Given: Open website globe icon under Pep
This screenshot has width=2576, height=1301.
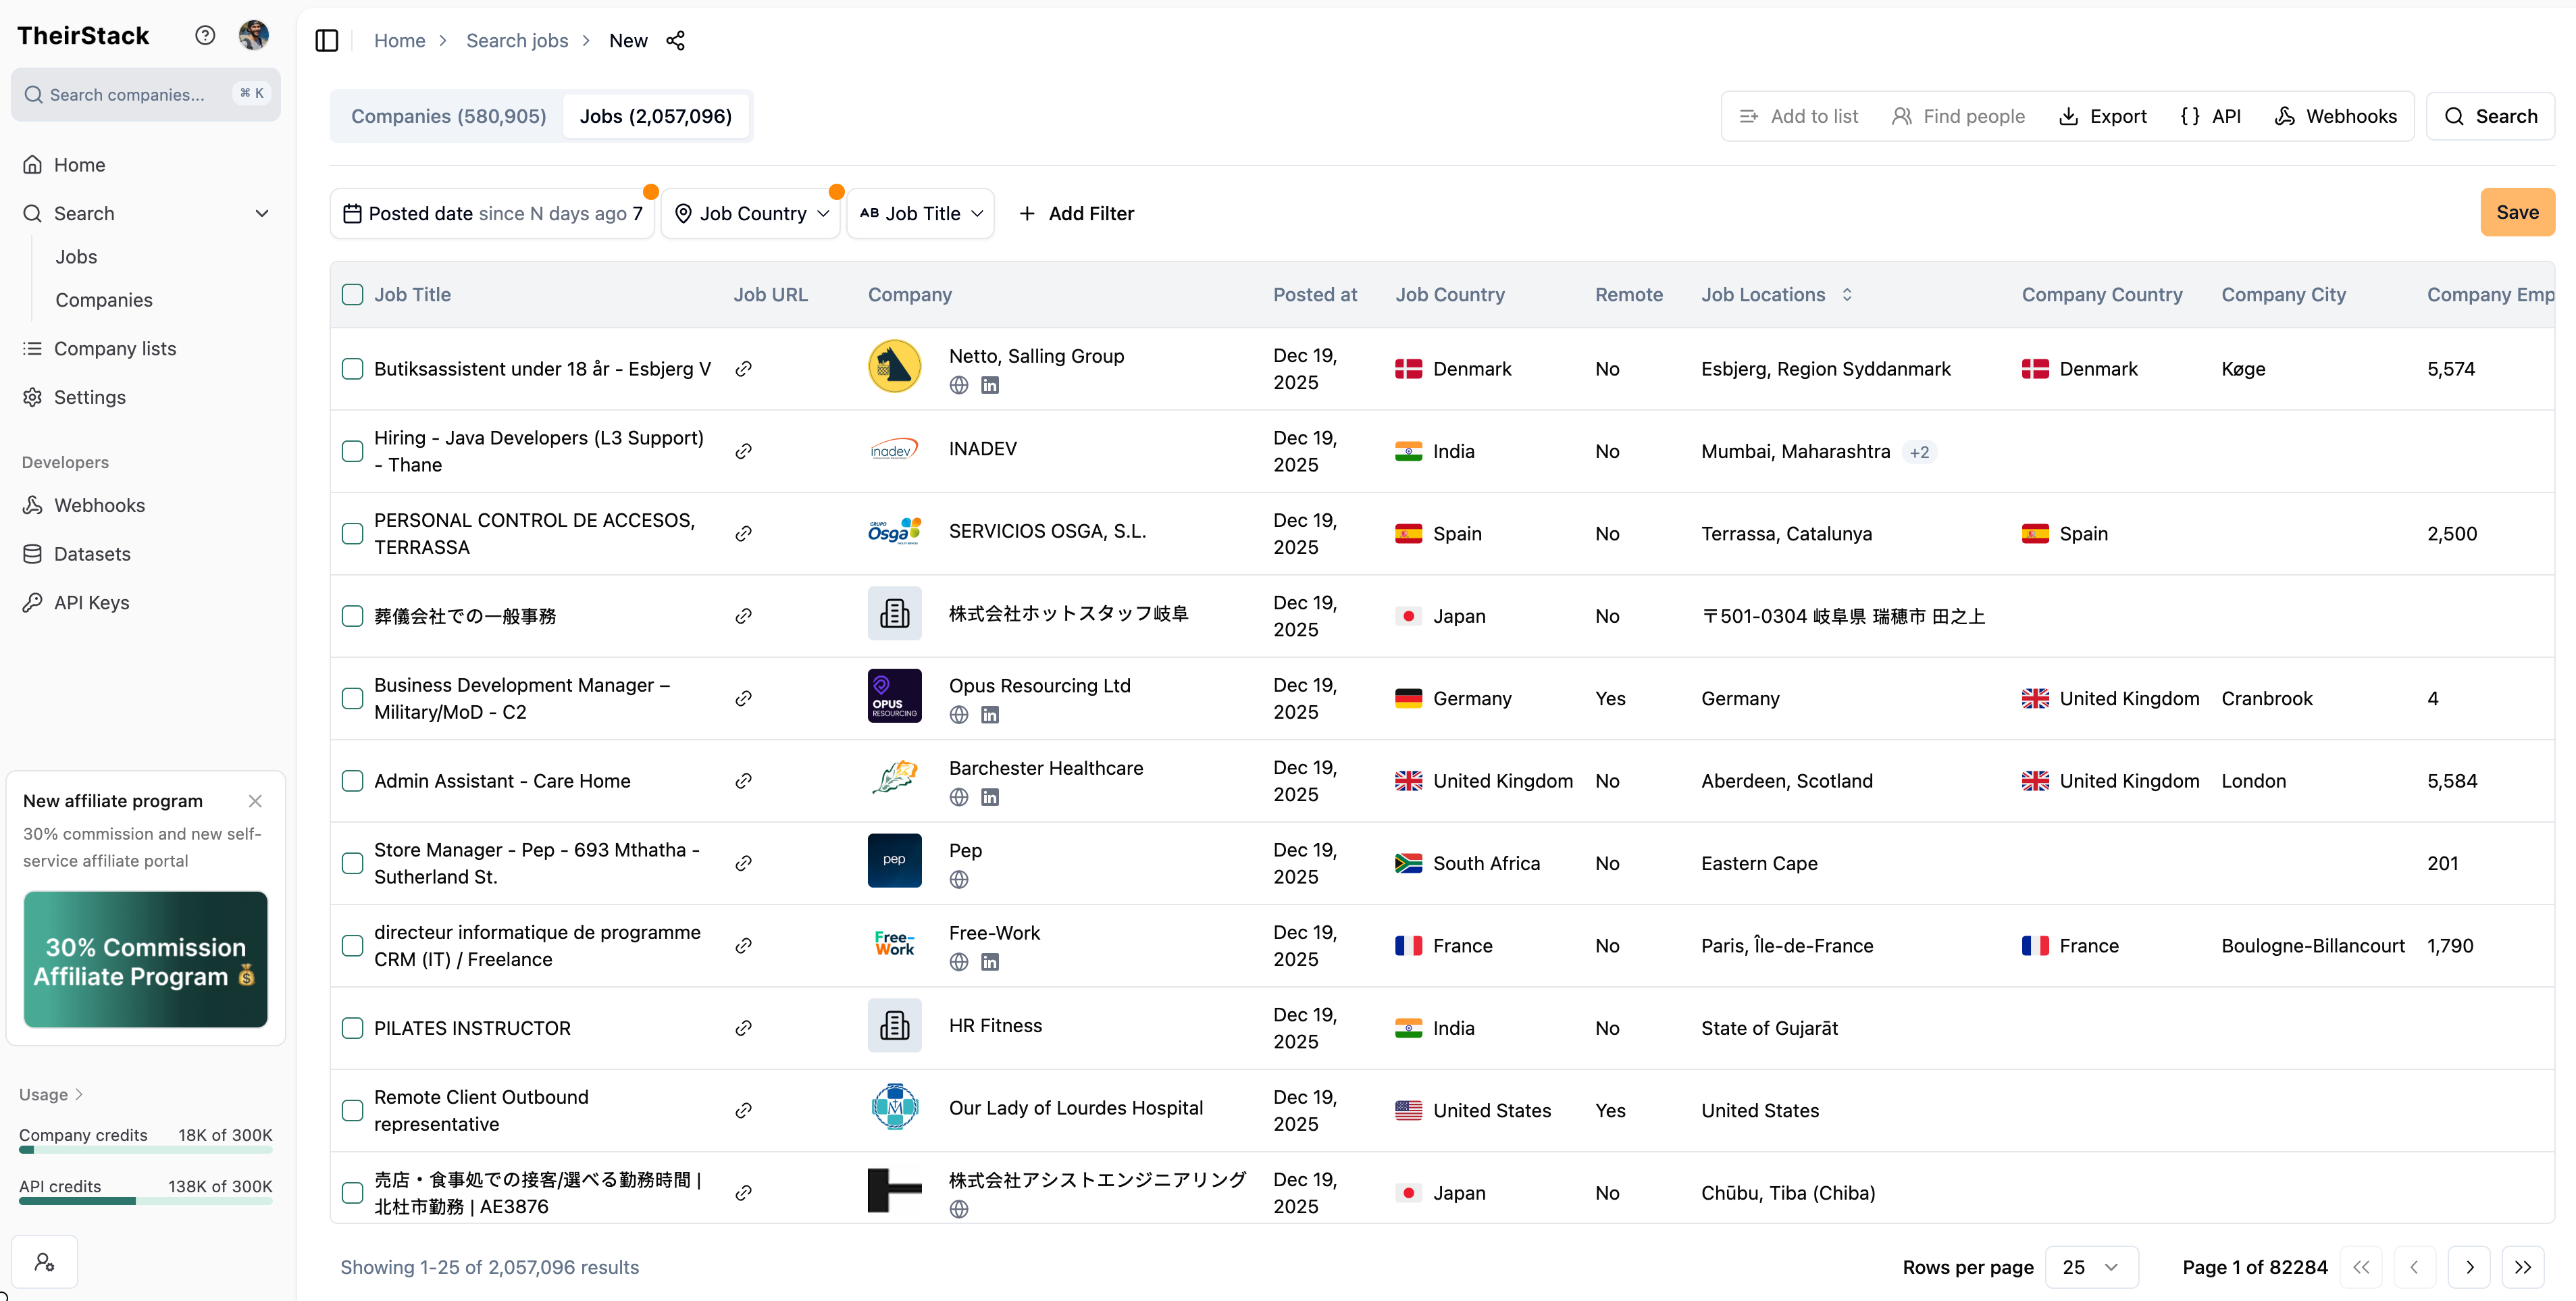Looking at the screenshot, I should [958, 880].
